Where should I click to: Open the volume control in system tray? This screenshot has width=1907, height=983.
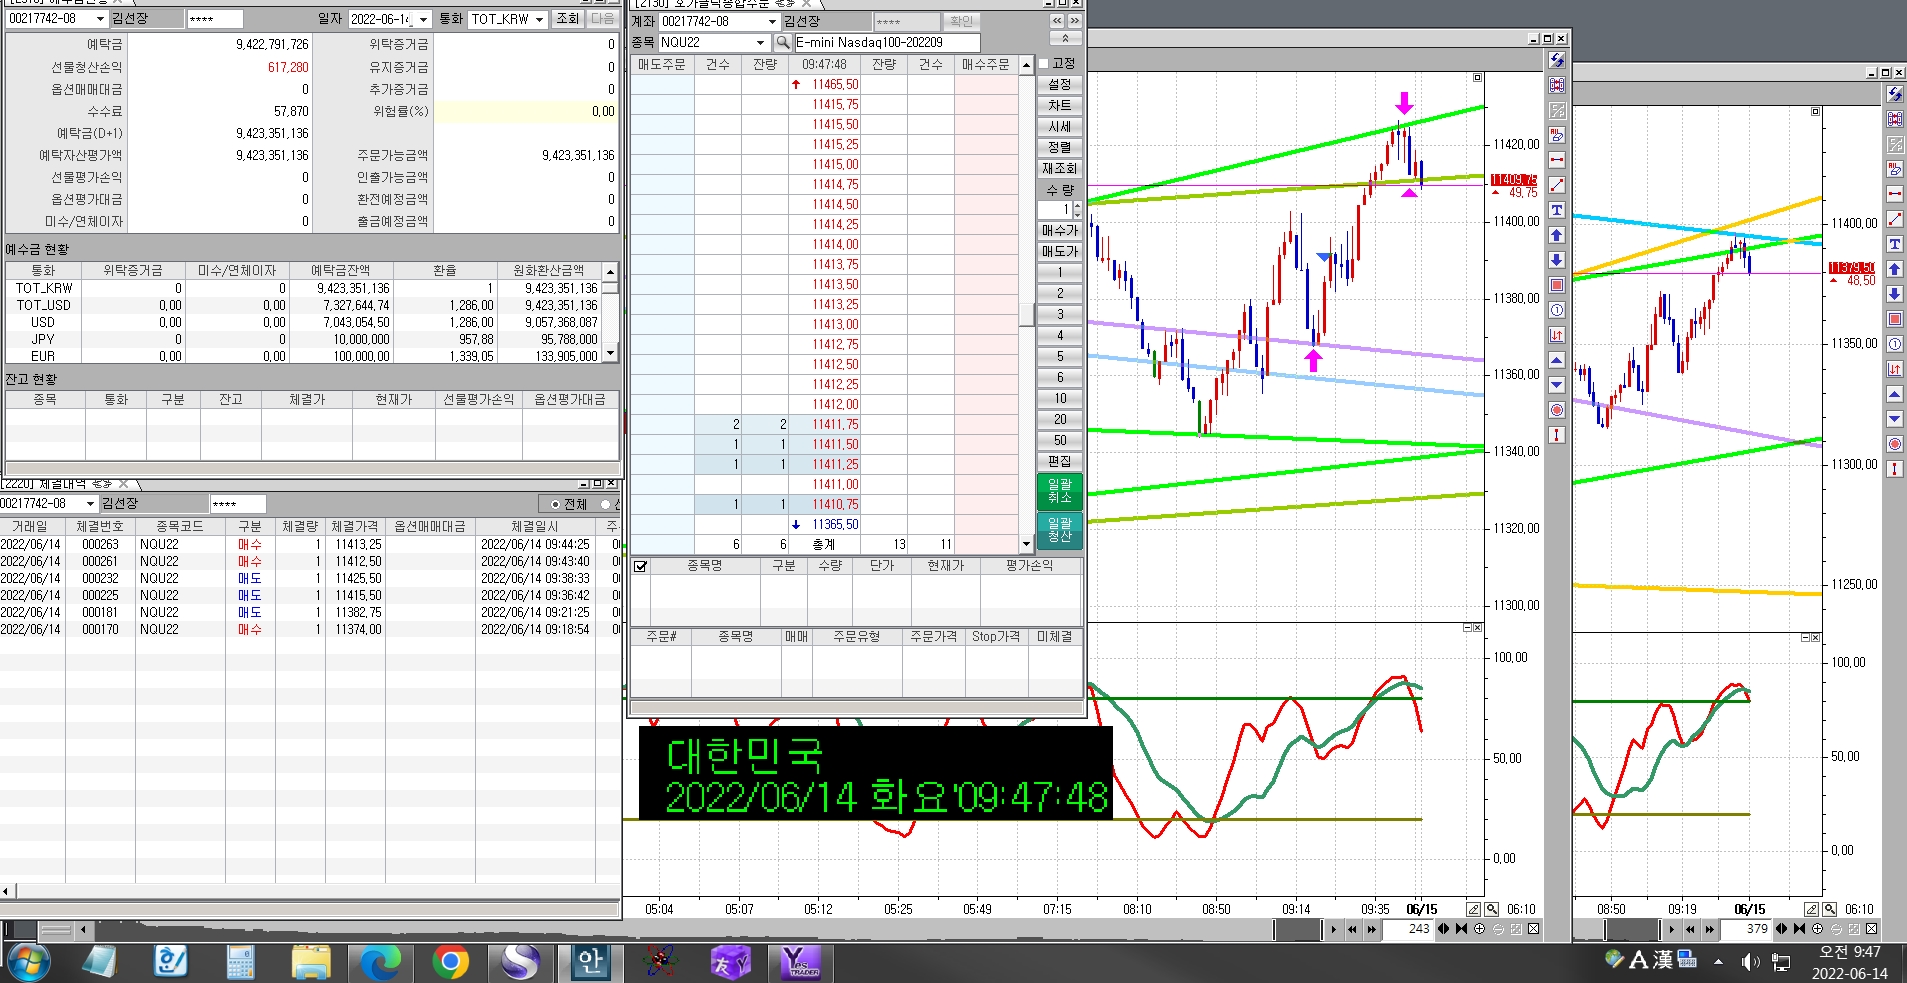1750,962
